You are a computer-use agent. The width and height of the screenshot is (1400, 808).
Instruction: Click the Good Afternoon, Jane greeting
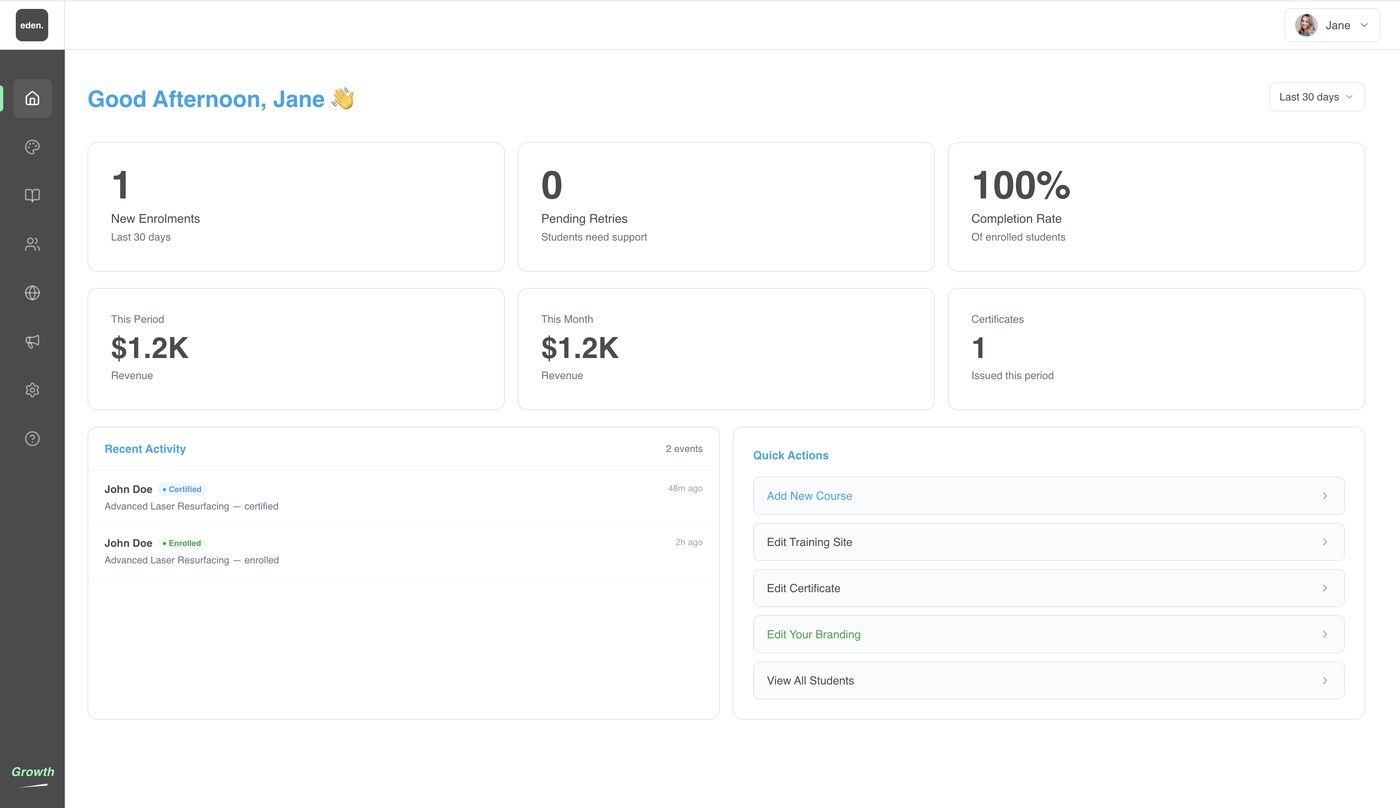pos(206,99)
